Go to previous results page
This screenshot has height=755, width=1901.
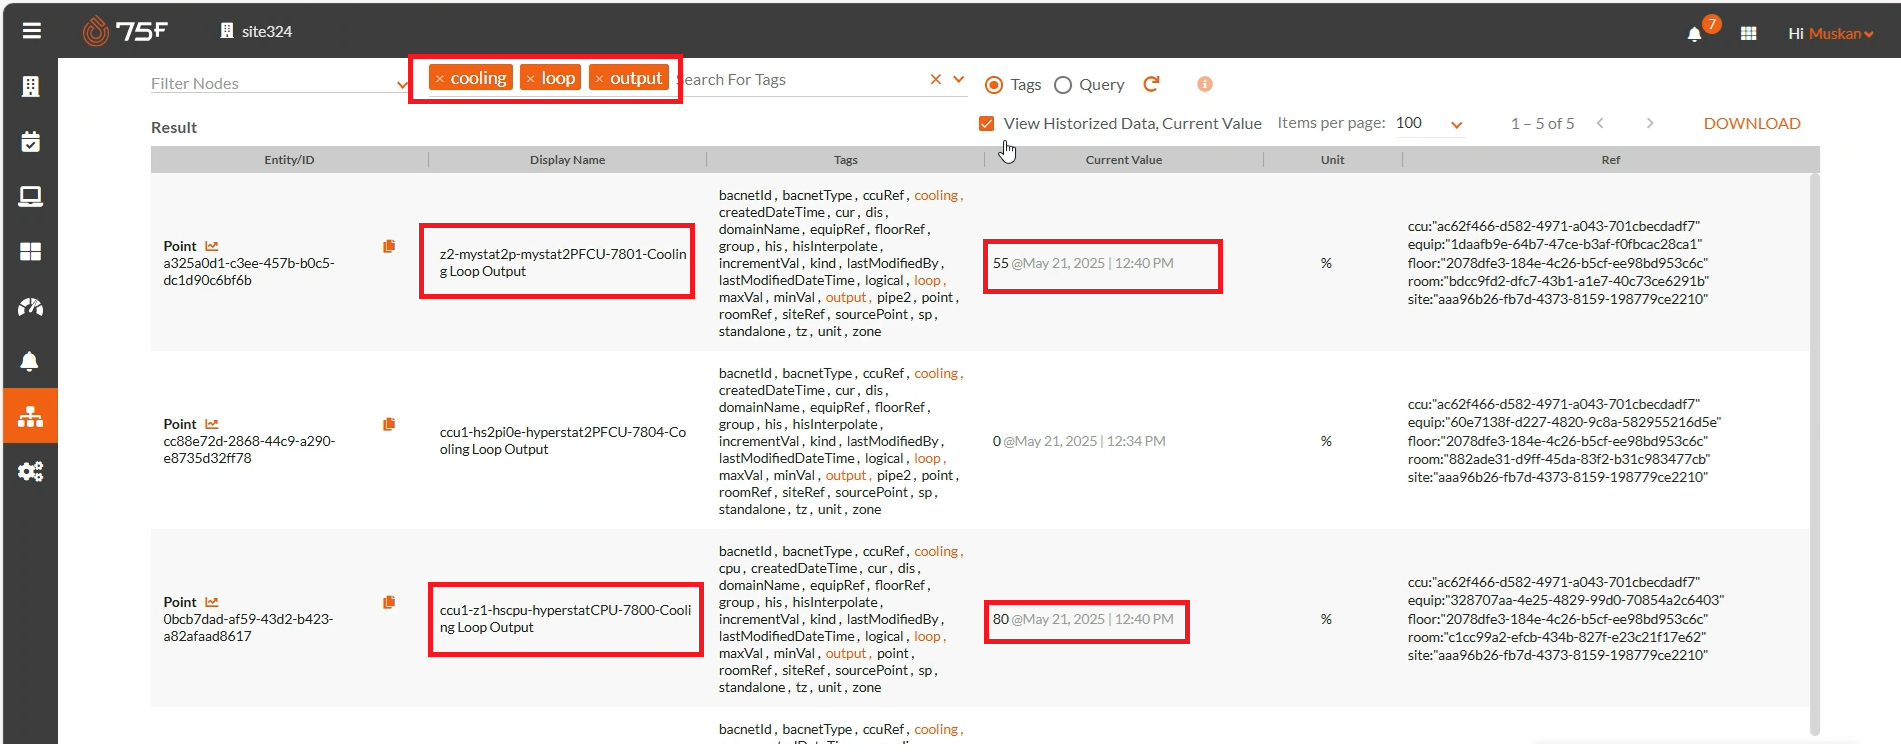click(x=1600, y=123)
